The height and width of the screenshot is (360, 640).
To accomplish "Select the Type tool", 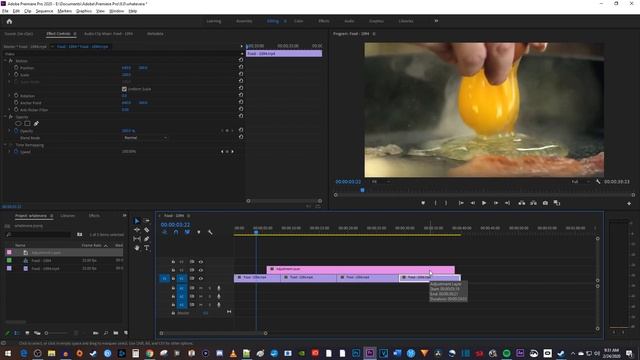I will (147, 248).
